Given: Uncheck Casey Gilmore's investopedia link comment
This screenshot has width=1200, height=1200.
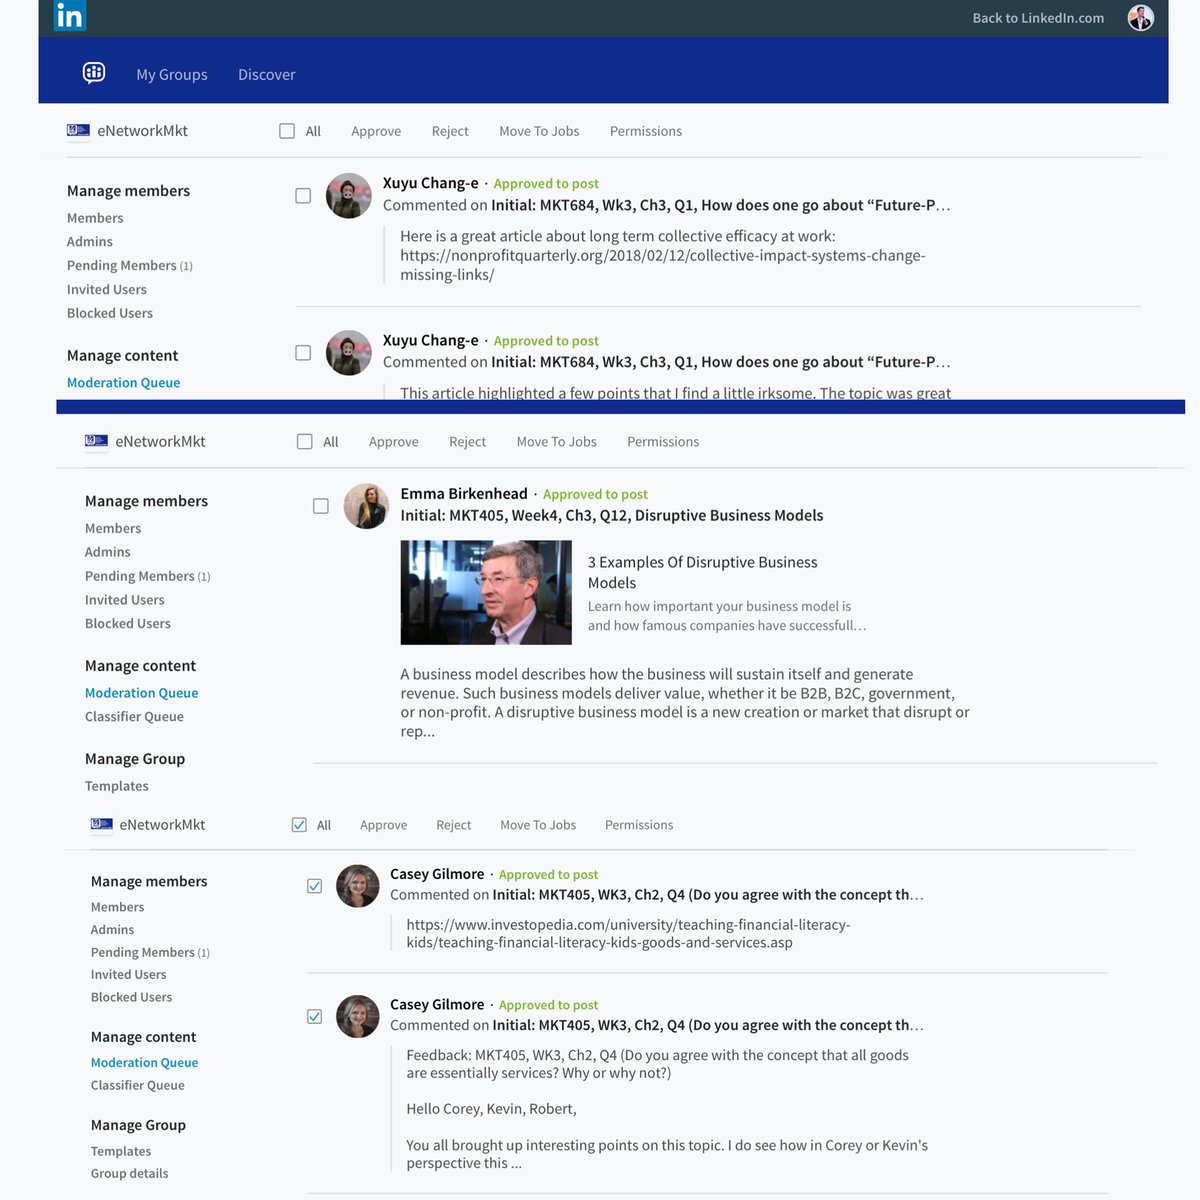Looking at the screenshot, I should click(315, 886).
